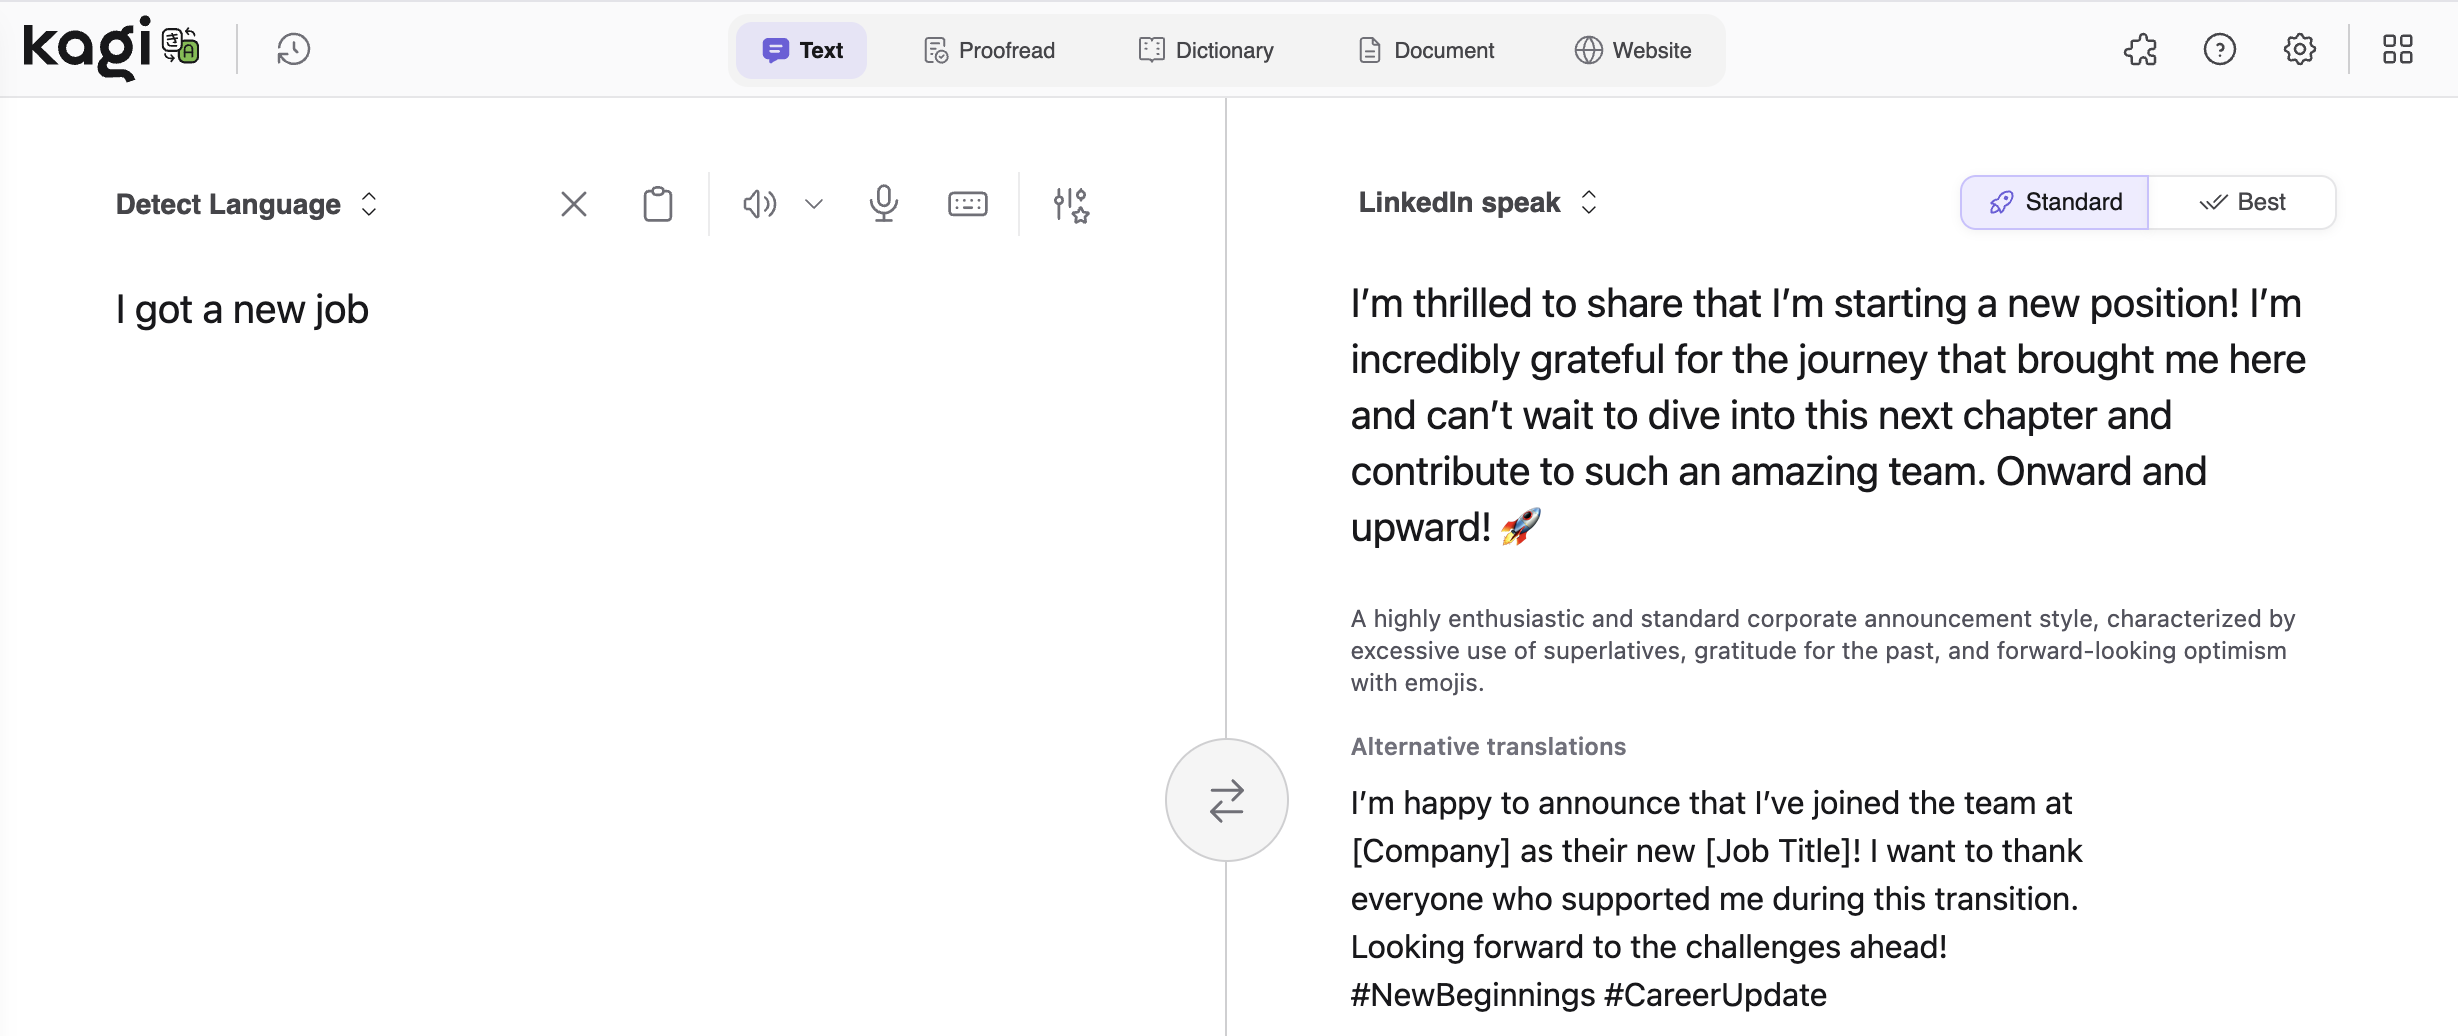Open translation customization options
Viewport: 2458px width, 1036px height.
(1069, 203)
